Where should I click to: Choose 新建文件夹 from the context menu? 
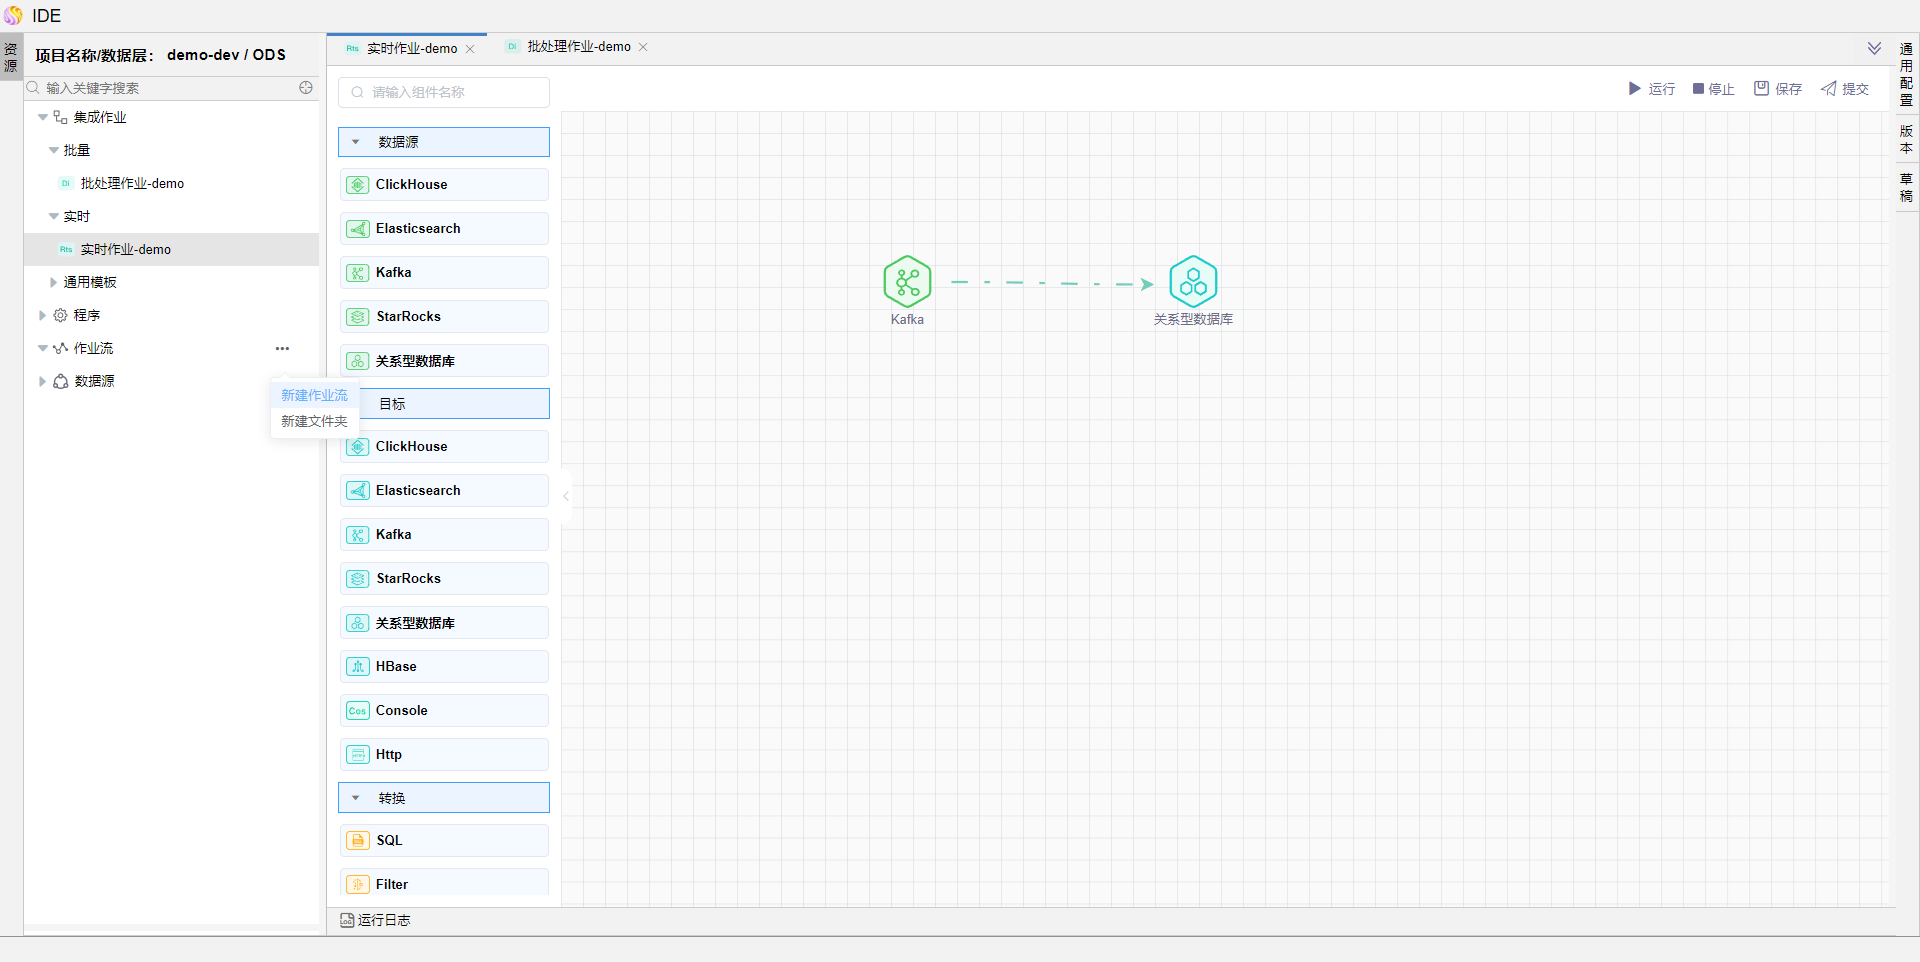[x=314, y=422]
